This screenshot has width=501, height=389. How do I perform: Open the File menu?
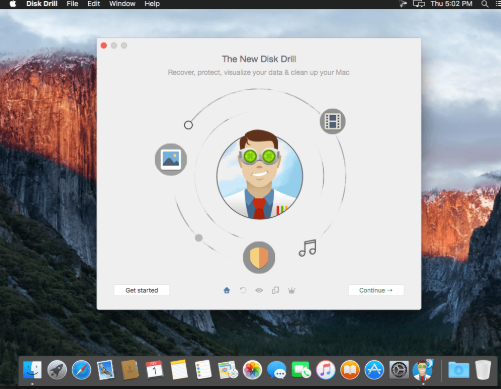72,4
